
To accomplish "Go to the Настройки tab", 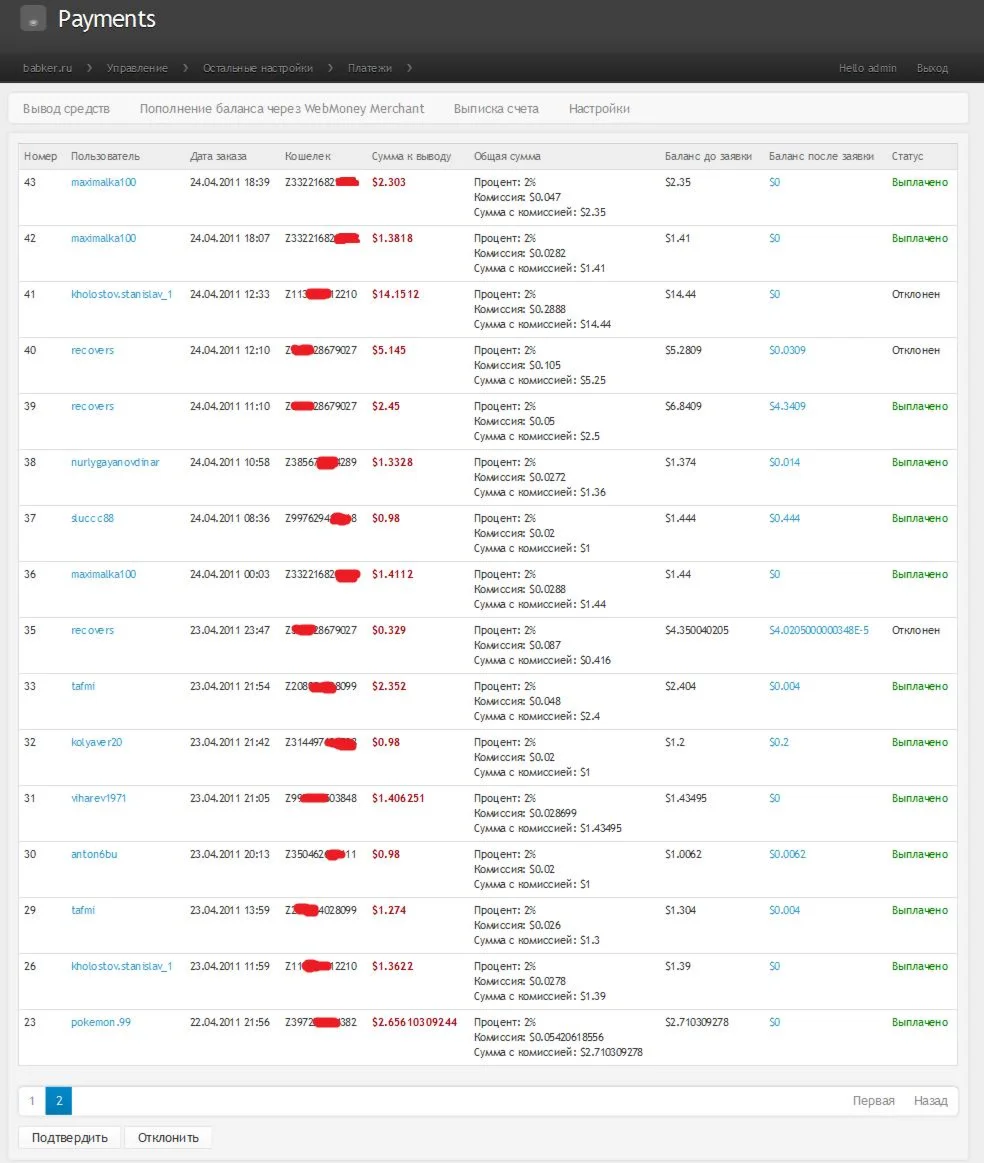I will (x=599, y=109).
